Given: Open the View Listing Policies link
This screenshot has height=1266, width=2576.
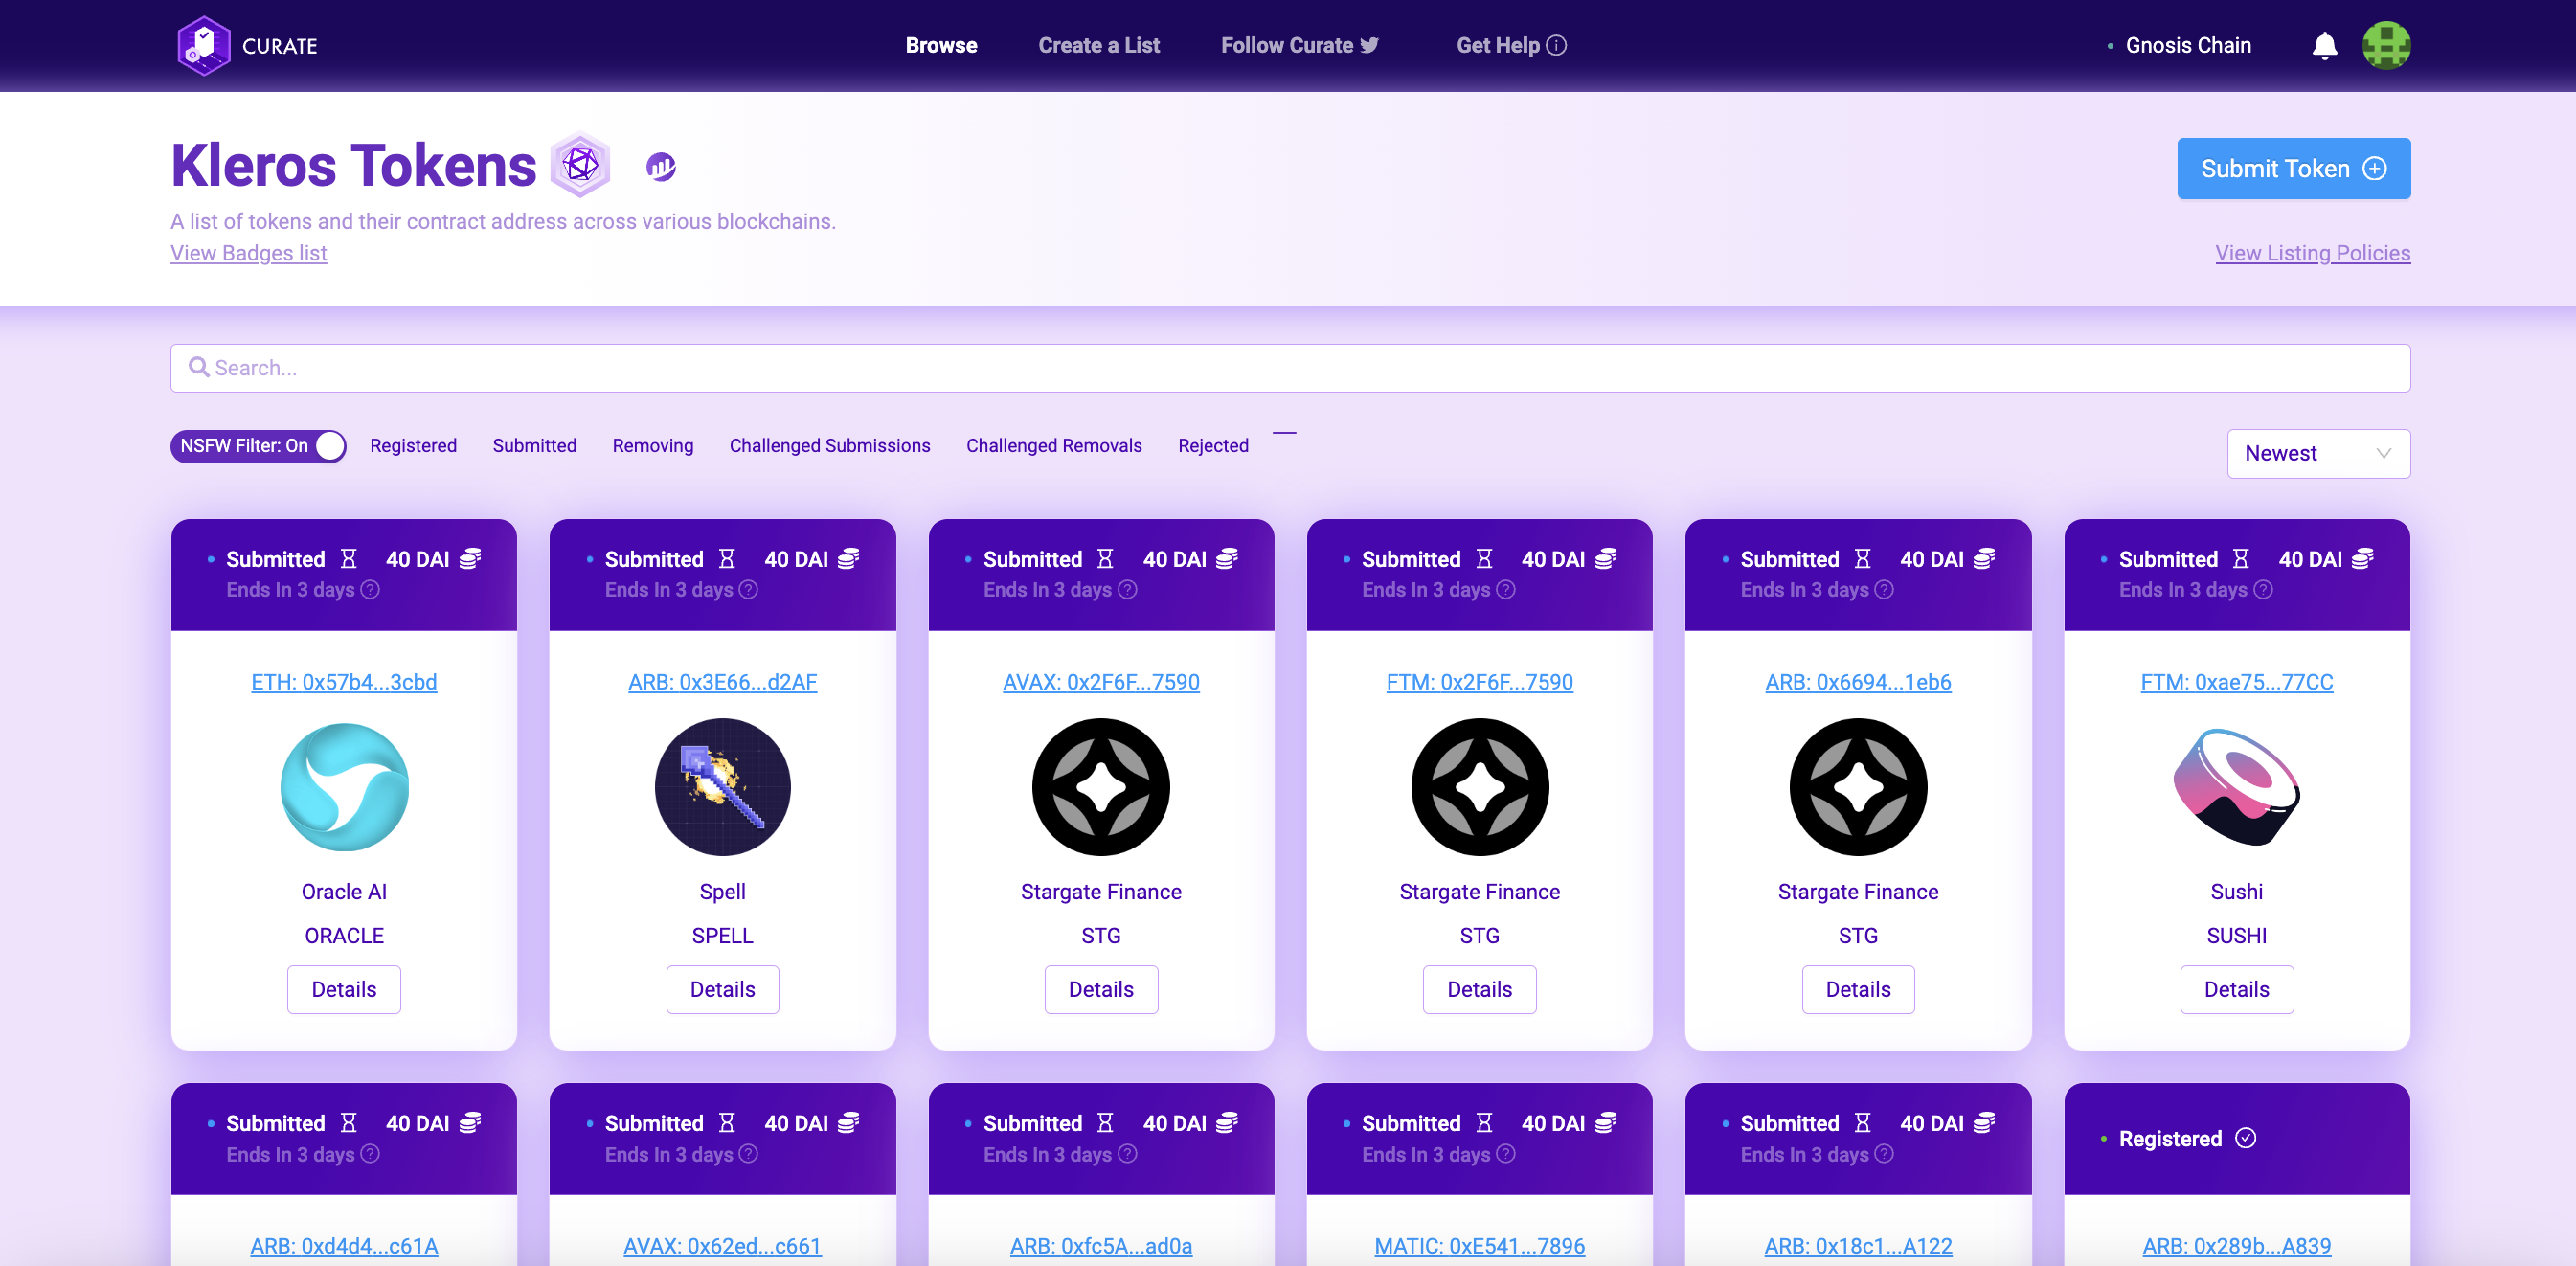Looking at the screenshot, I should 2311,253.
